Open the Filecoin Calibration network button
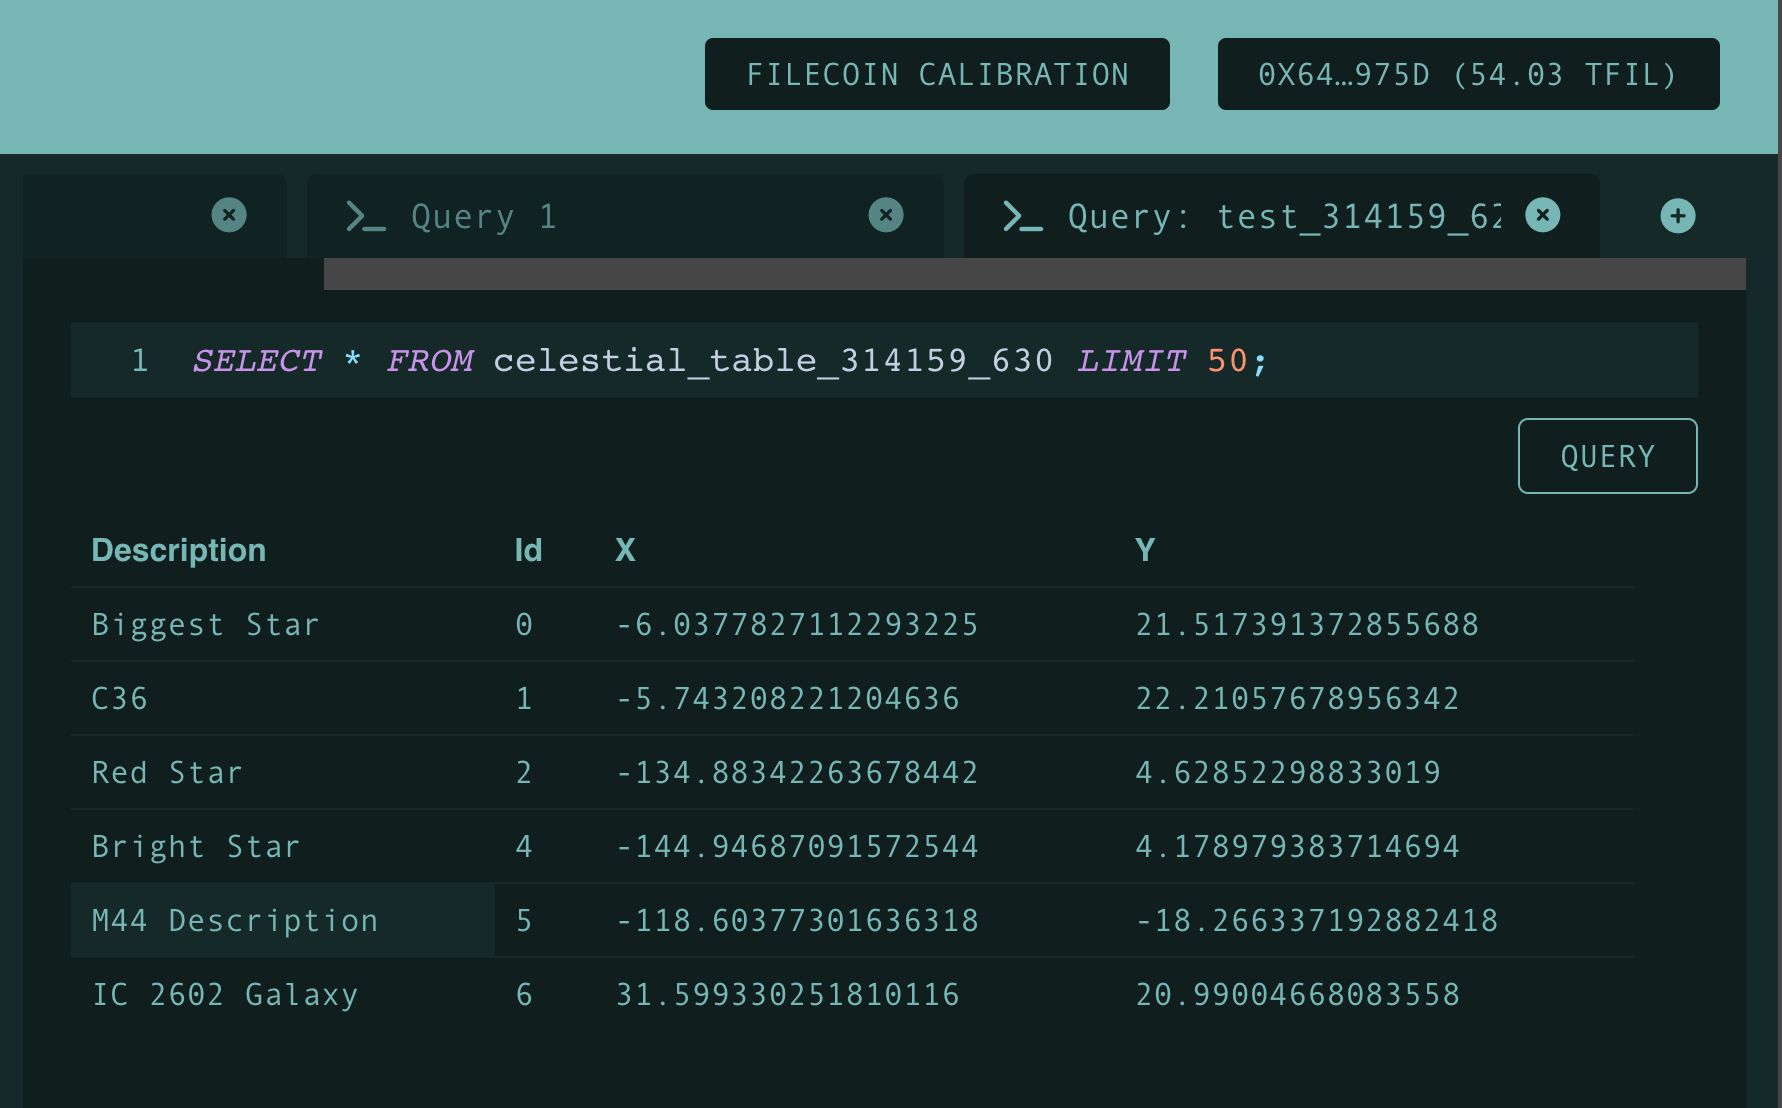 coord(937,74)
